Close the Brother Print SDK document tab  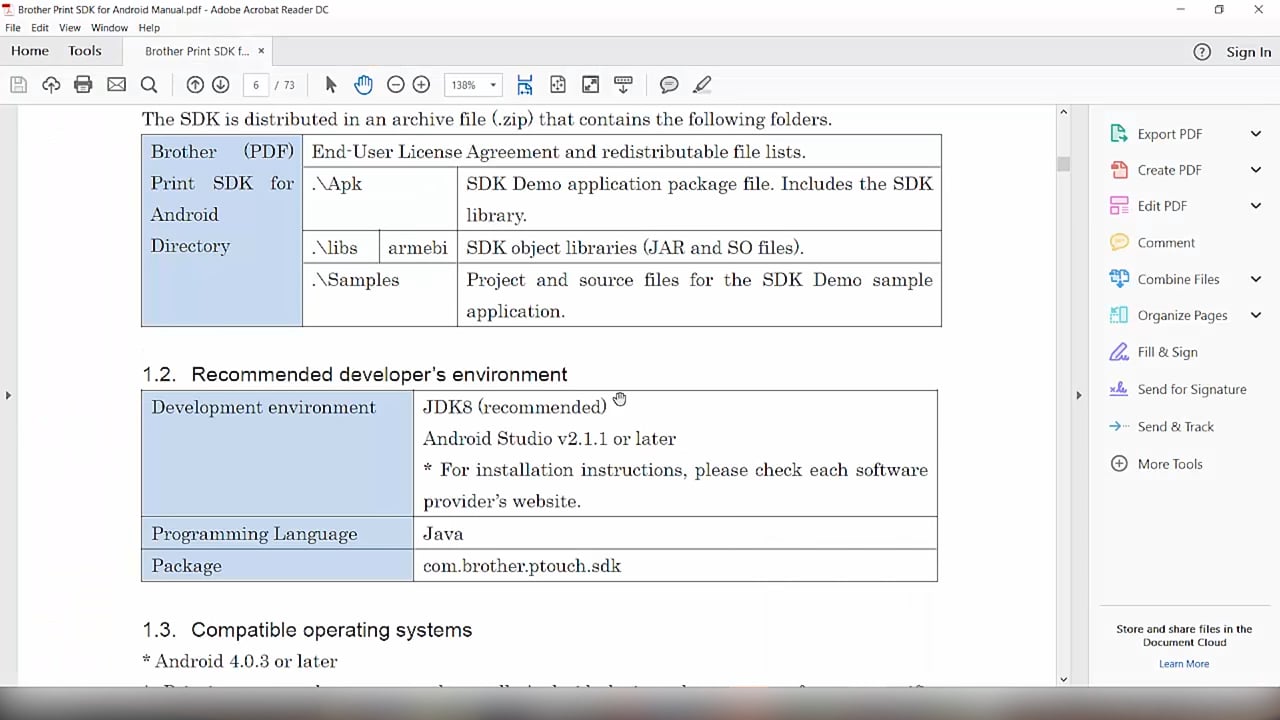click(x=262, y=51)
